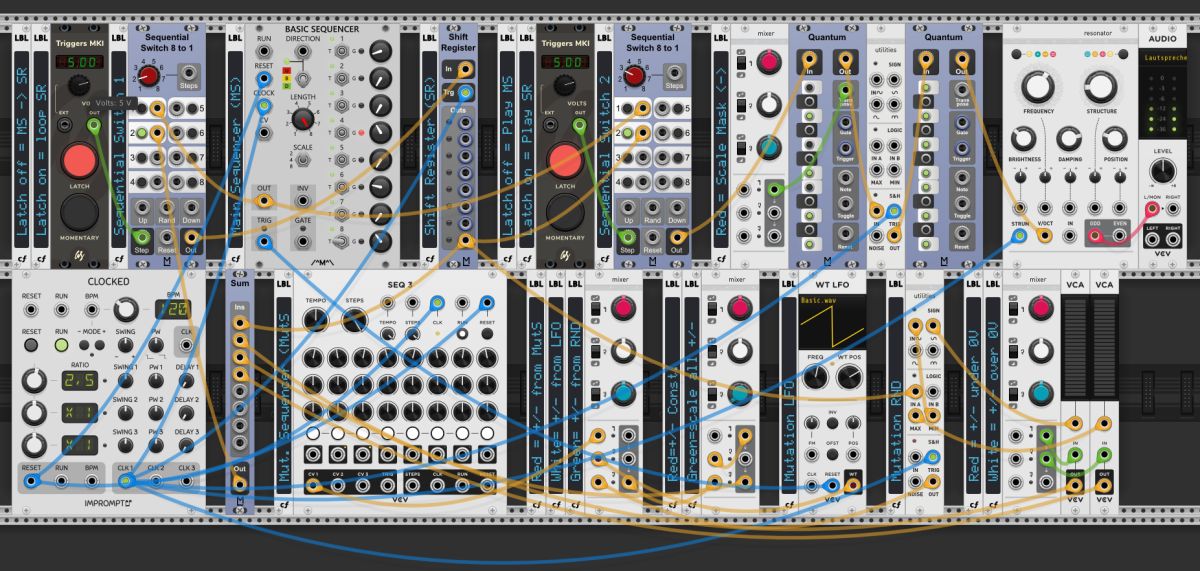Image resolution: width=1200 pixels, height=571 pixels.
Task: Click DIRECTION jack on Basic Sequencer
Action: [x=303, y=51]
